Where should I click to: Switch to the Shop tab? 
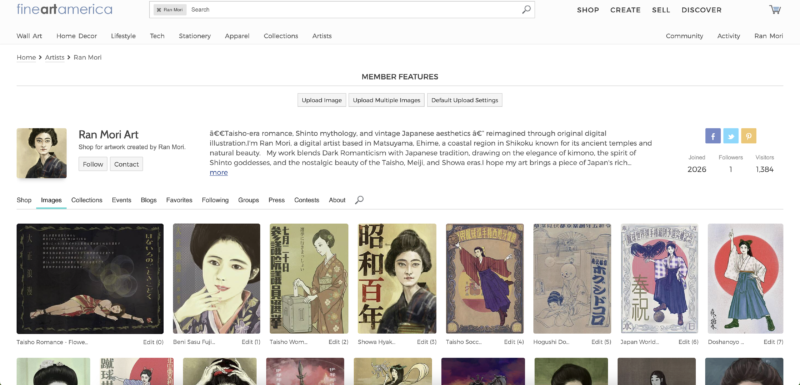coord(23,200)
